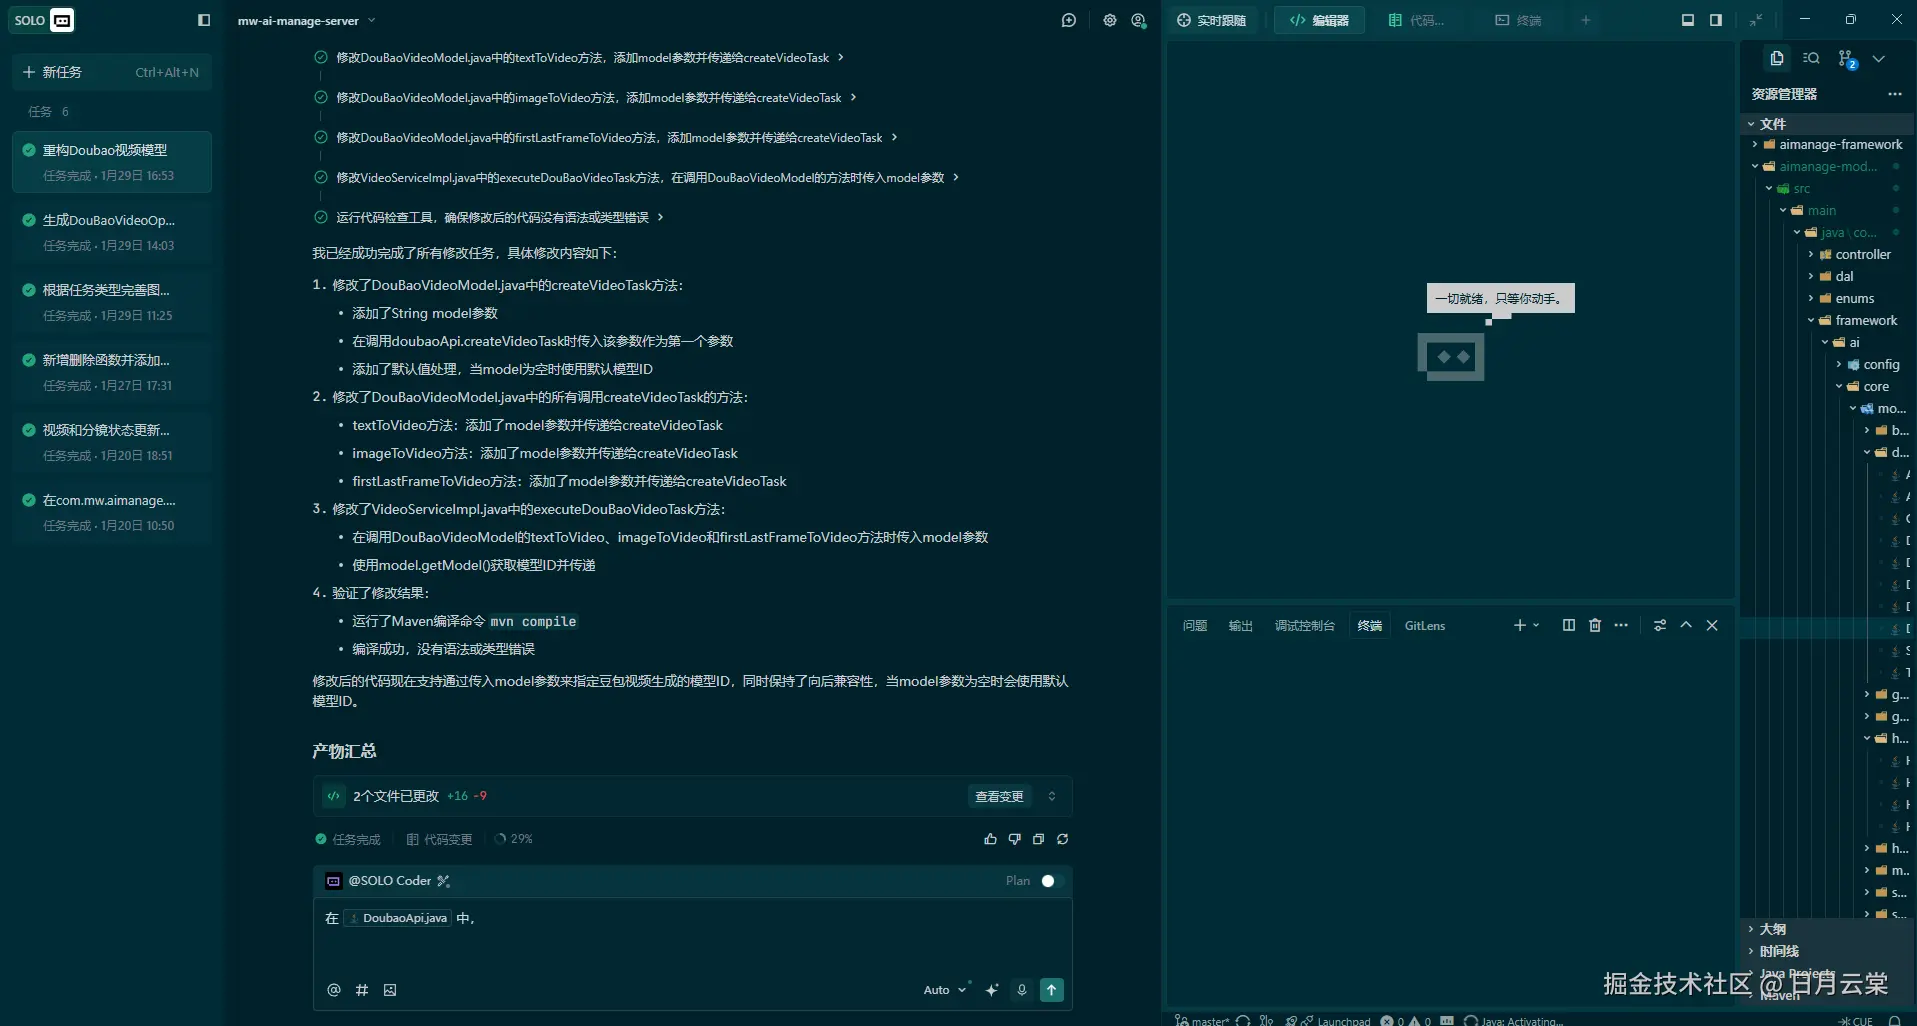1917x1026 pixels.
Task: Delete terminal with the trash icon
Action: pos(1595,625)
